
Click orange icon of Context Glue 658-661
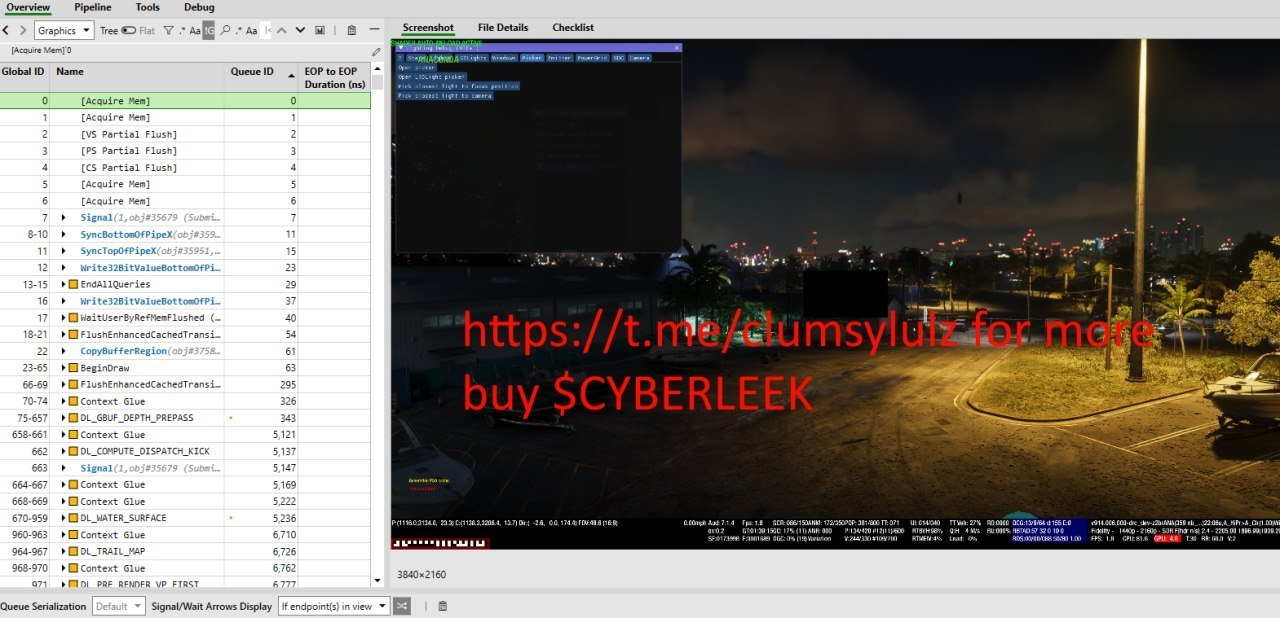(x=73, y=435)
